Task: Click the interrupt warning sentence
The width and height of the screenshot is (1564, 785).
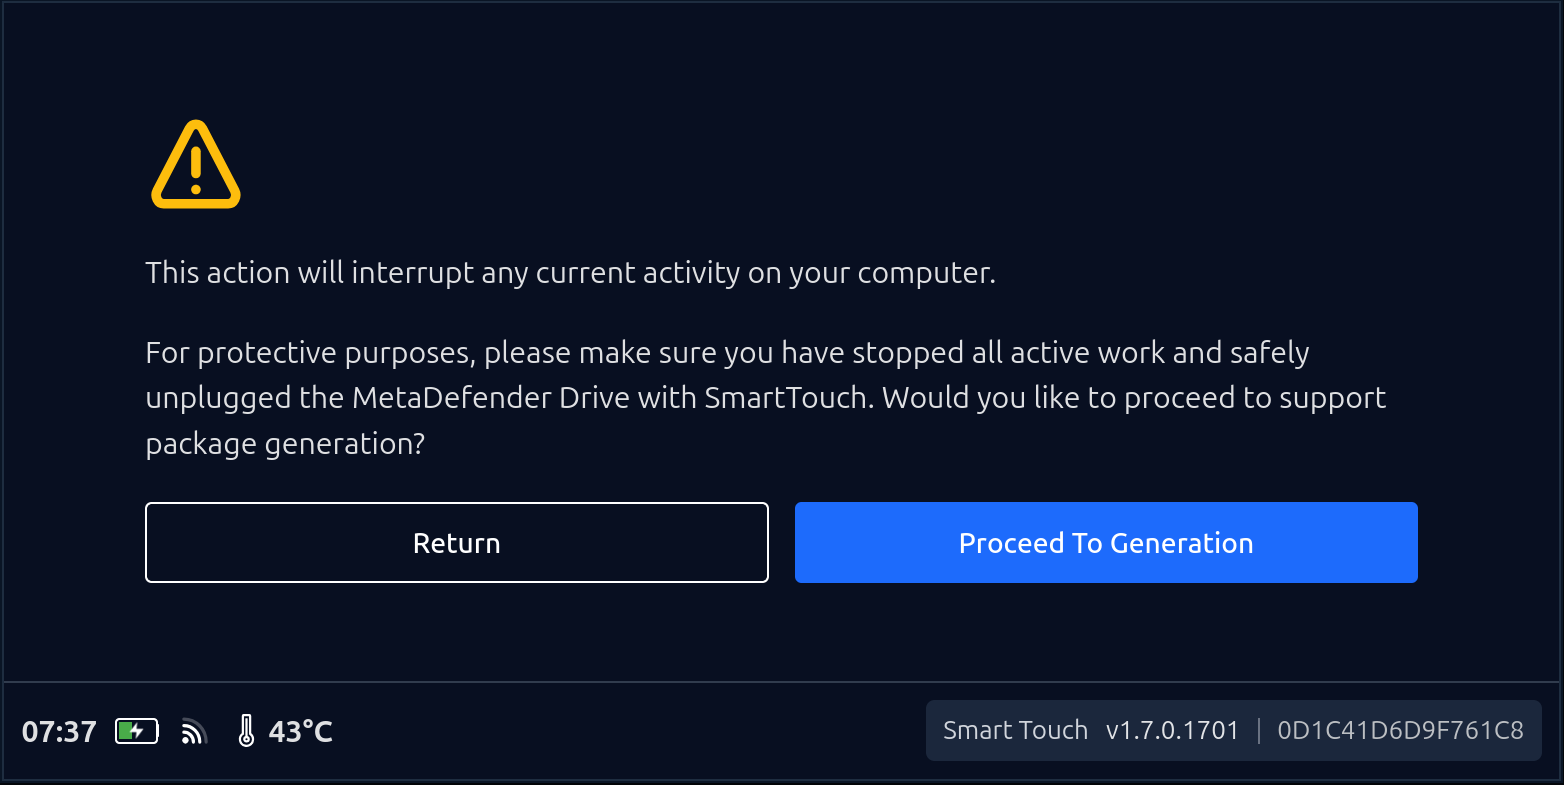Action: [x=570, y=273]
